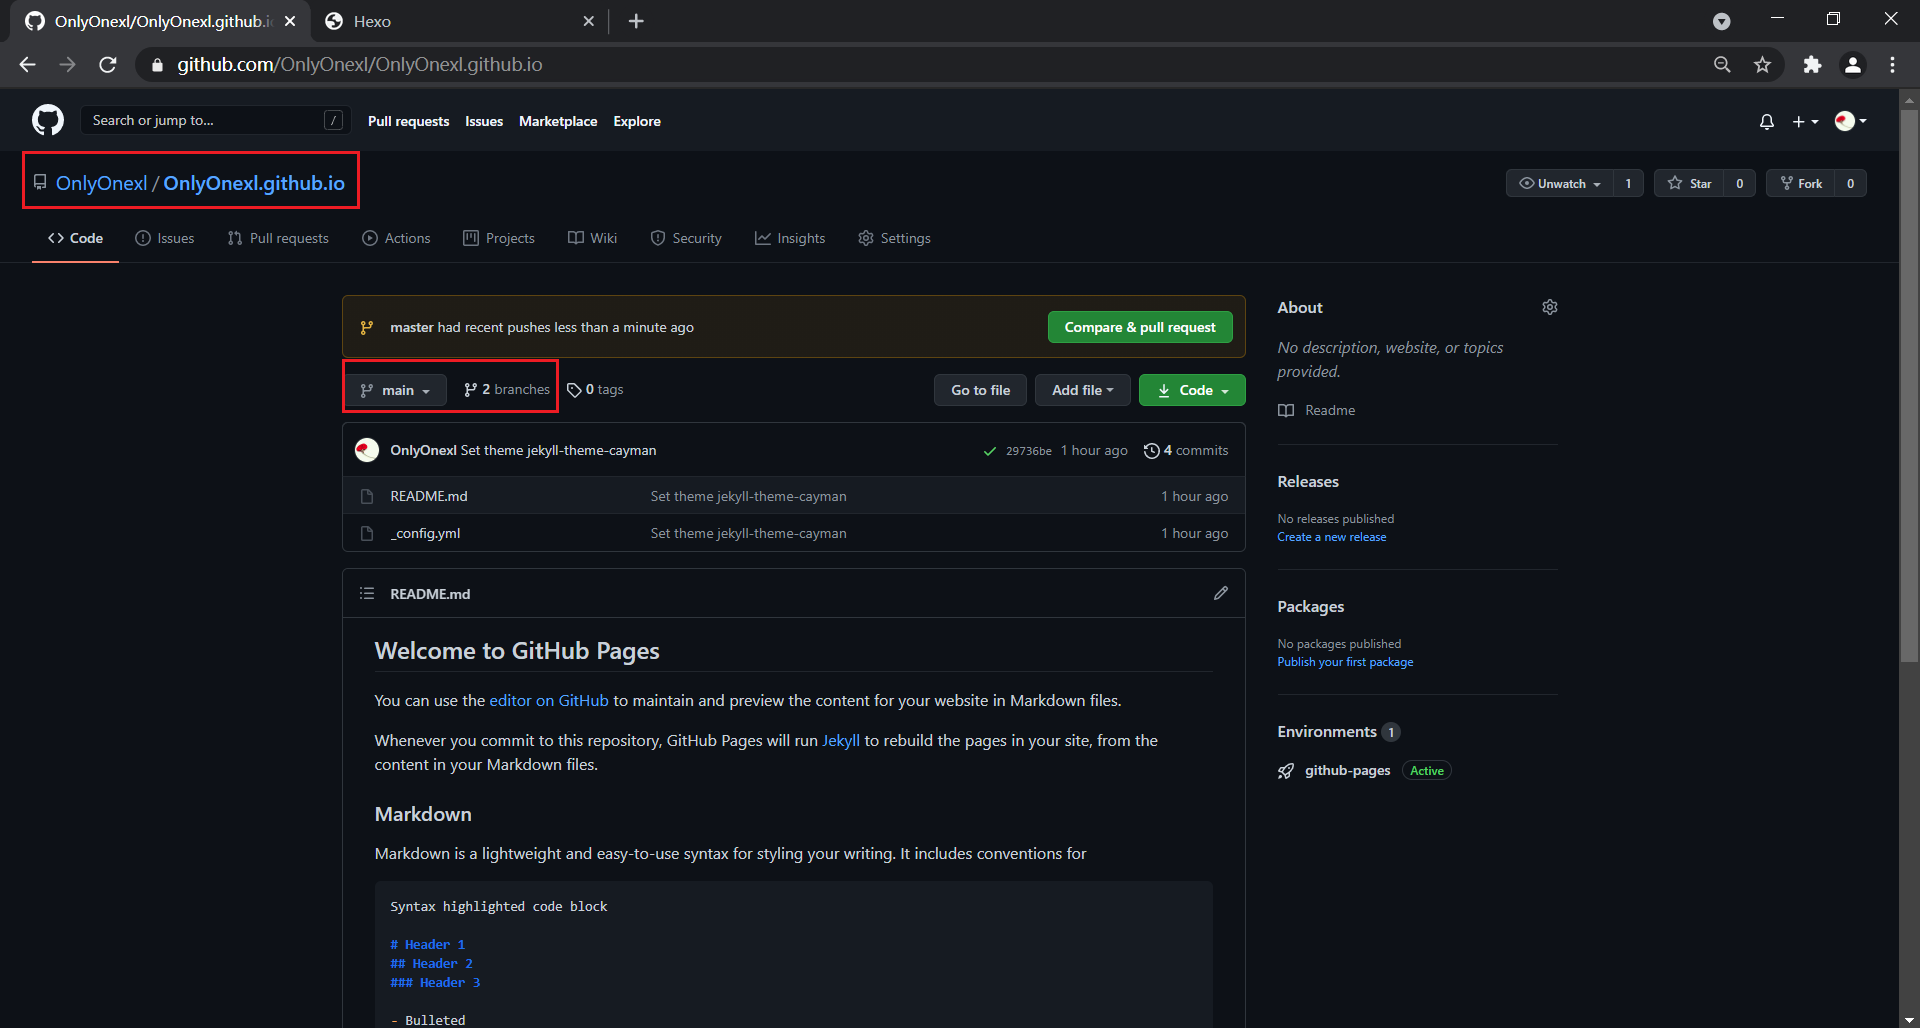Open the Jekyll link in README
The width and height of the screenshot is (1920, 1028).
(841, 740)
